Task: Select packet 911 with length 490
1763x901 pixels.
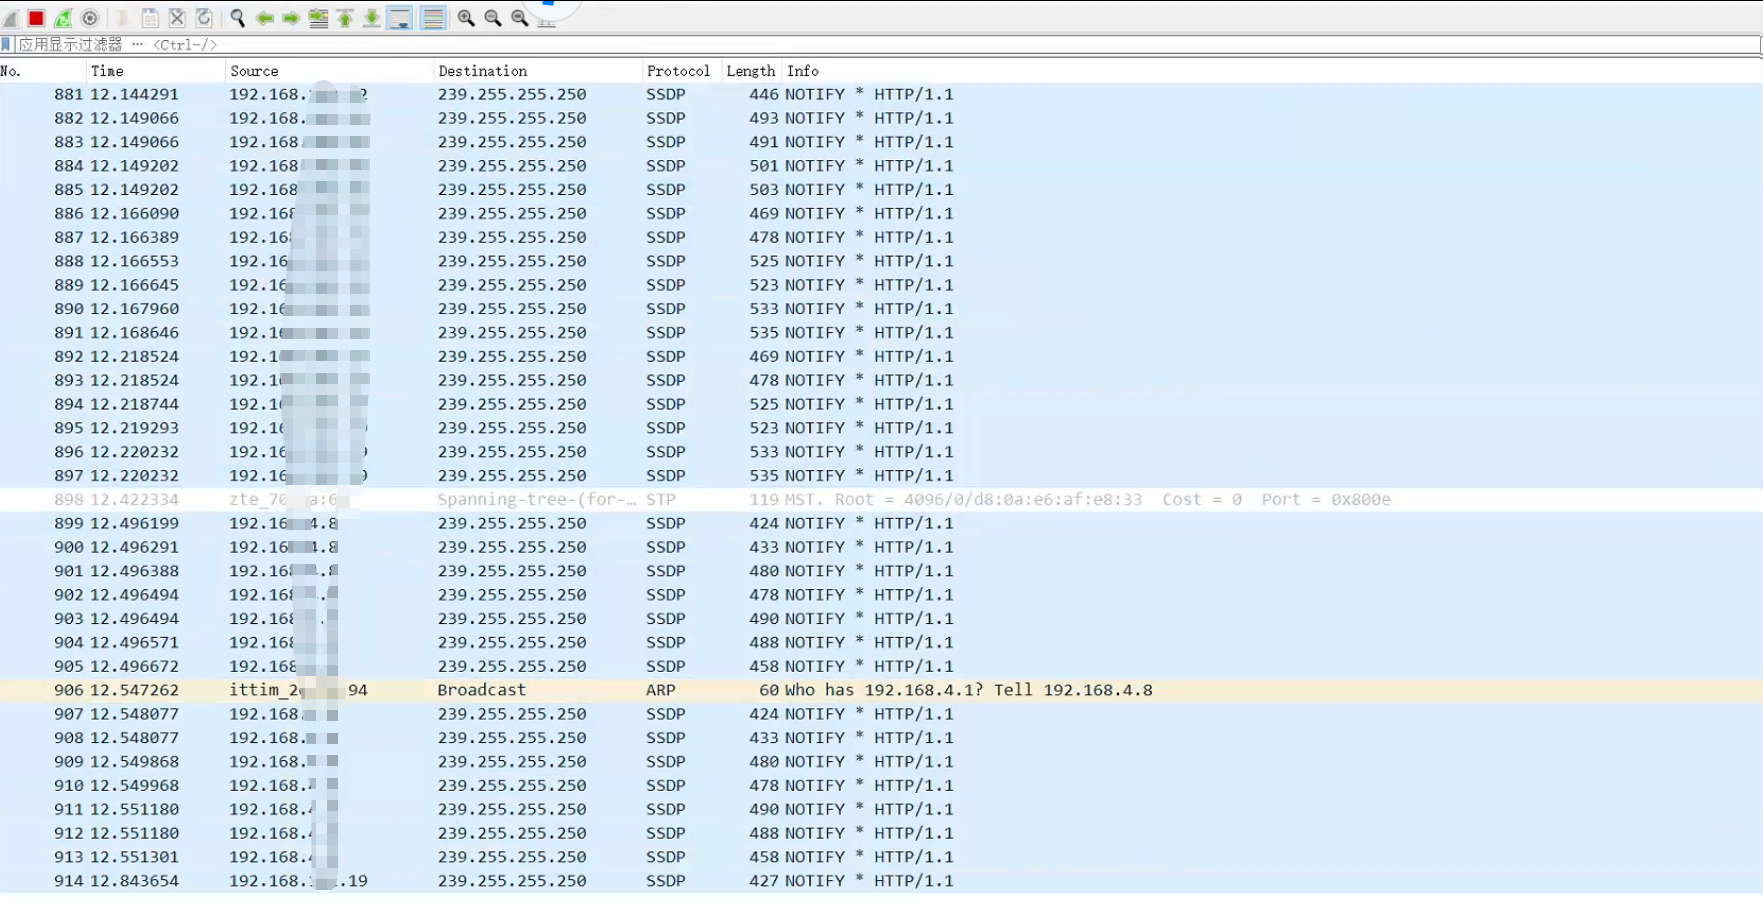Action: pos(881,809)
